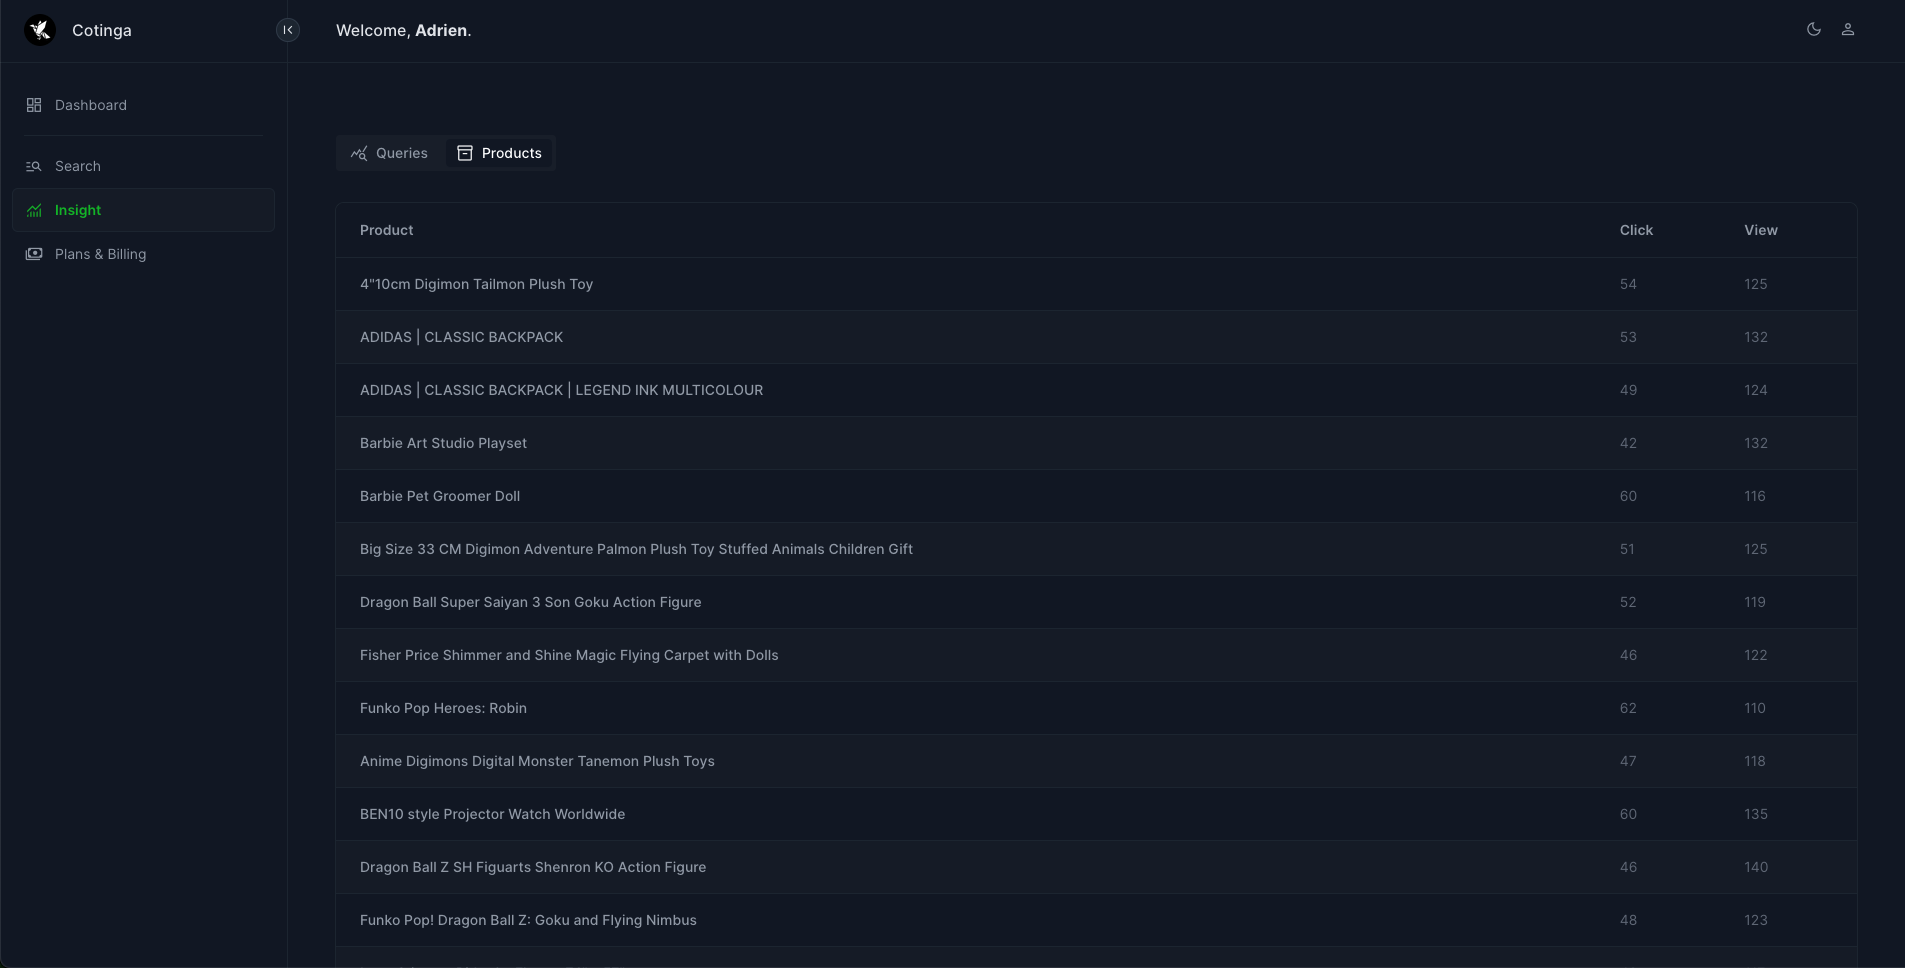
Task: Click the Search magnifier icon in sidebar
Action: point(34,166)
